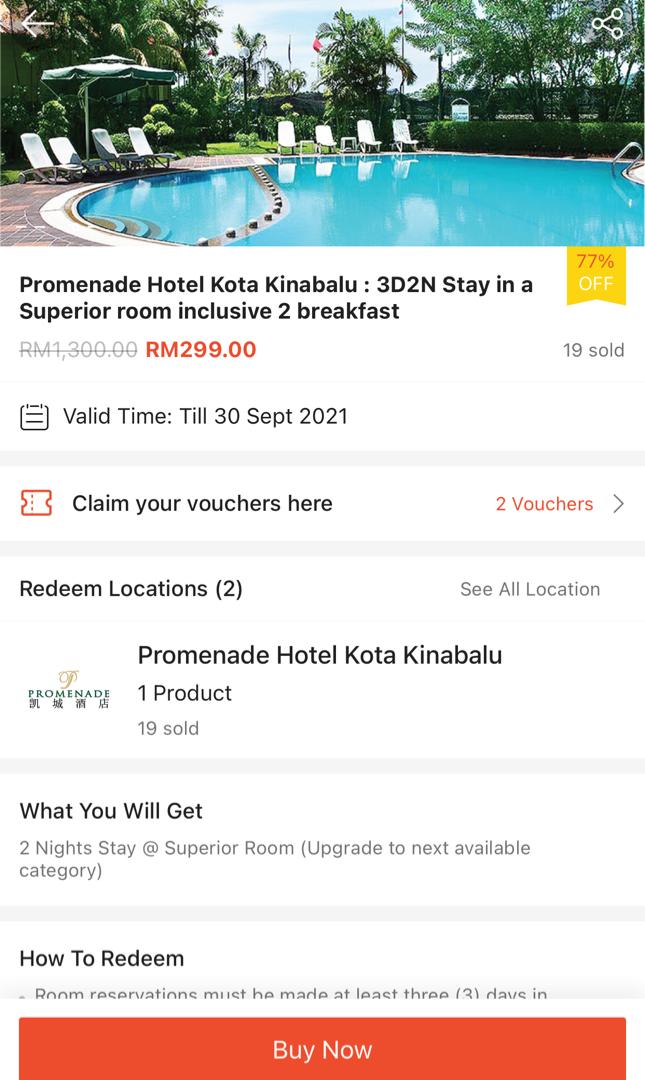The image size is (645, 1080).
Task: Tap the Promenade hotel logo
Action: [x=69, y=690]
